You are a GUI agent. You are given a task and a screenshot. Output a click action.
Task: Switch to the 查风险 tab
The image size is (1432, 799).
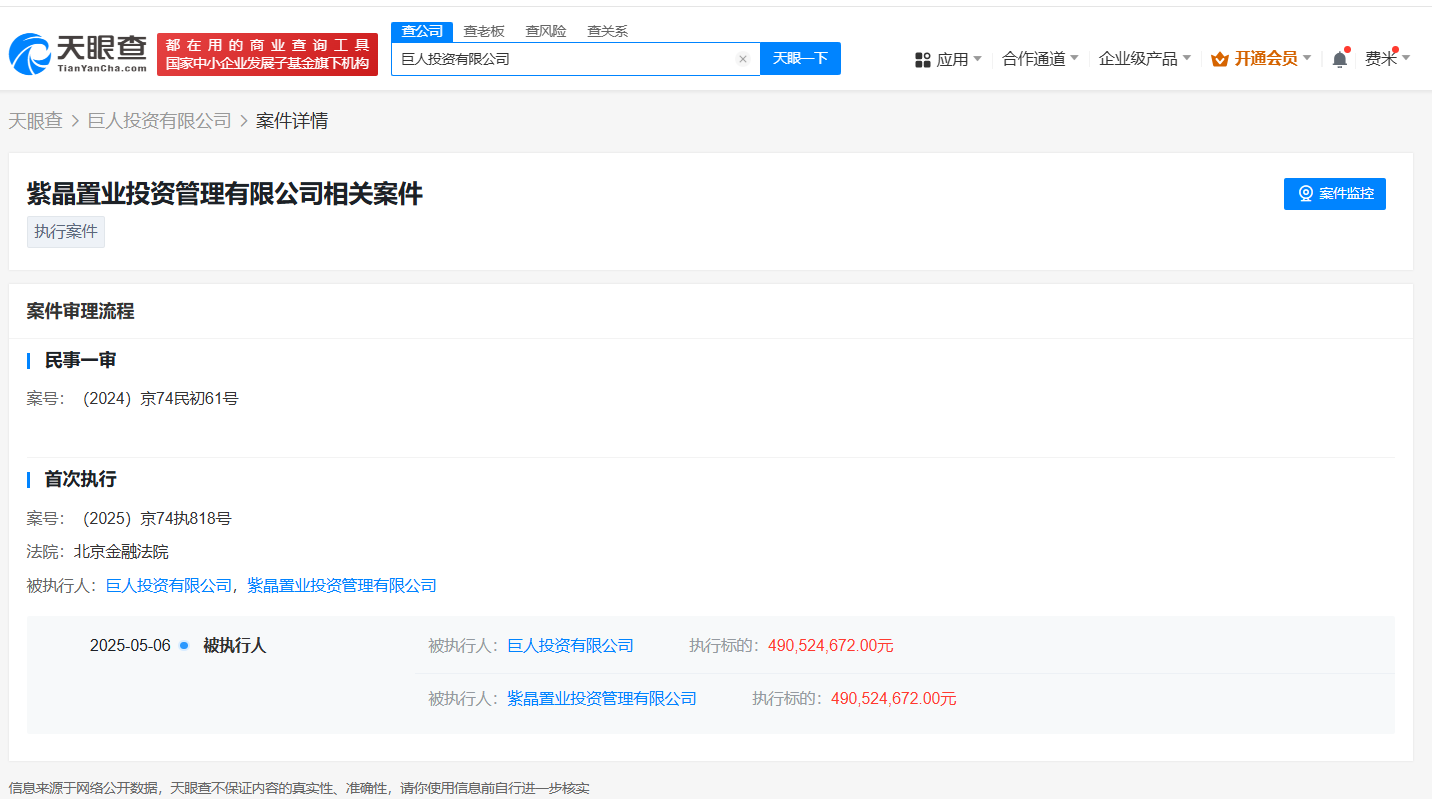click(546, 31)
